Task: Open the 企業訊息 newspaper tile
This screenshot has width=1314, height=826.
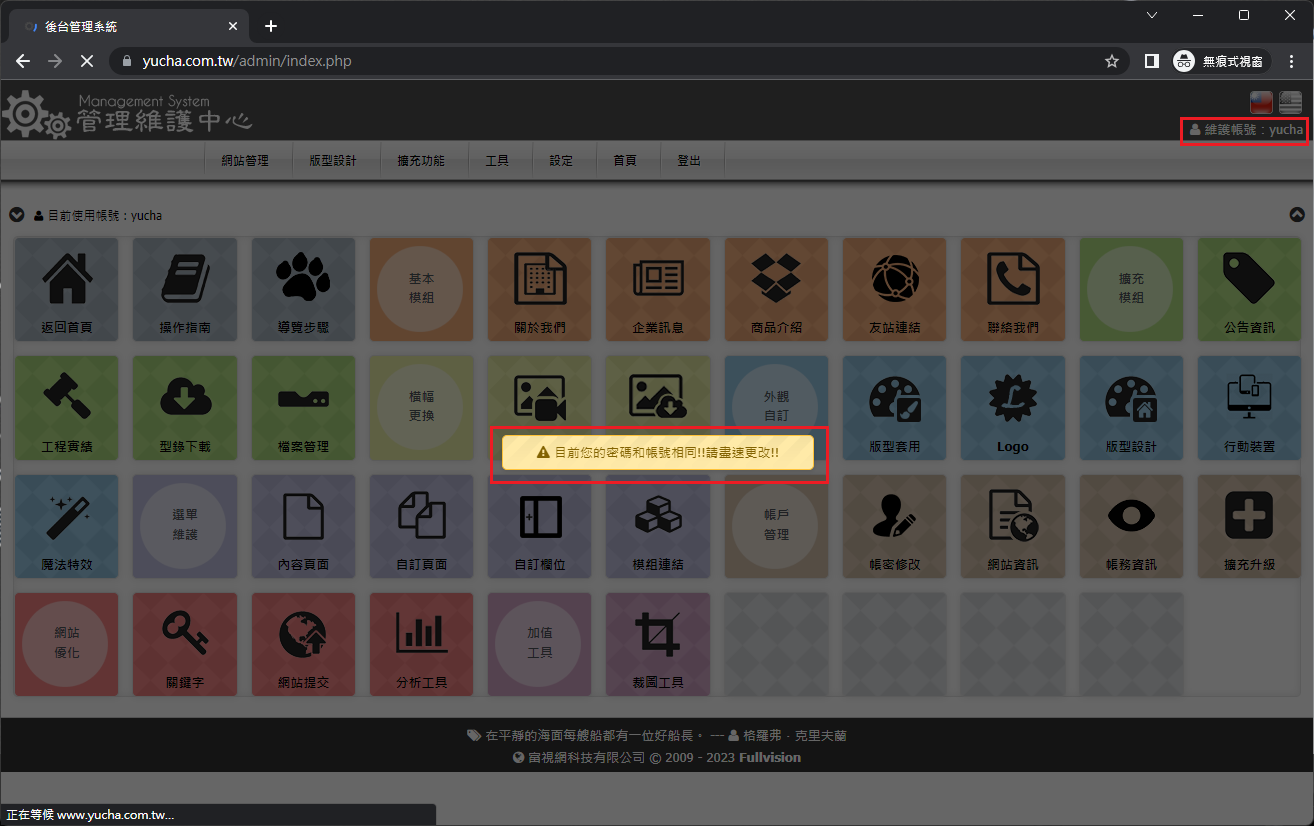Action: coord(658,289)
